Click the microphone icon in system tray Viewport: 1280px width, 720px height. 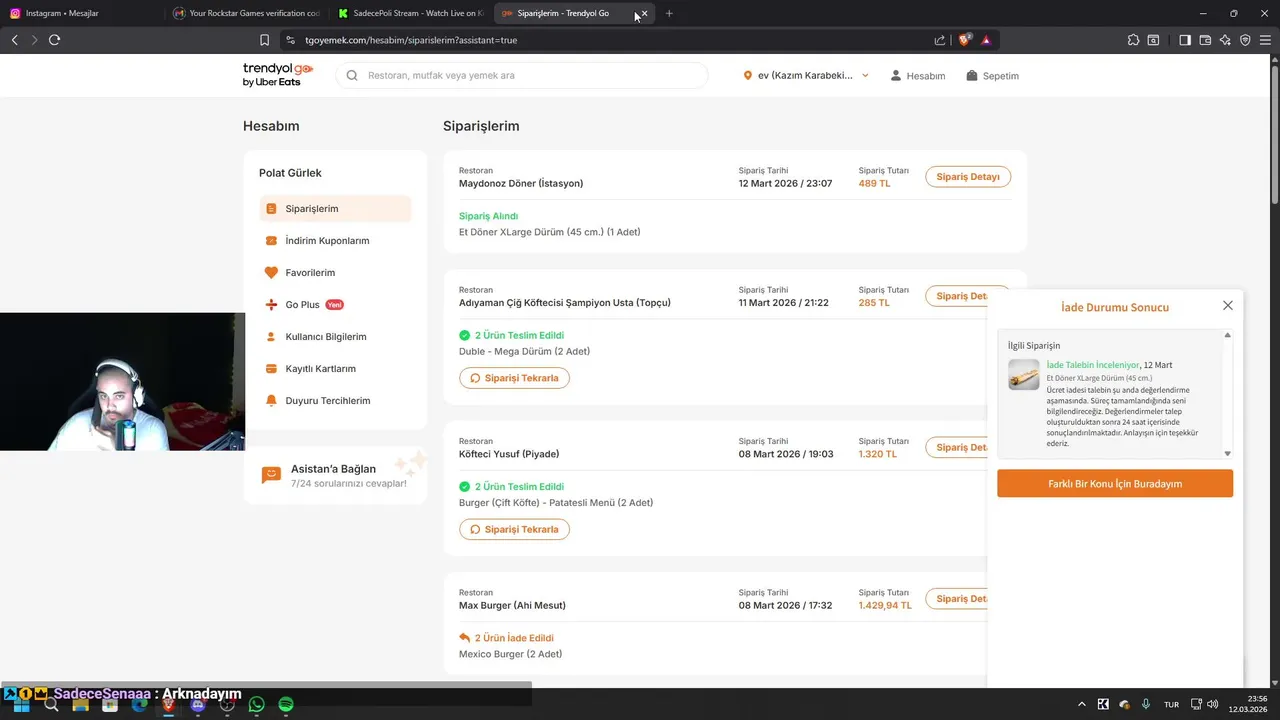(1146, 704)
